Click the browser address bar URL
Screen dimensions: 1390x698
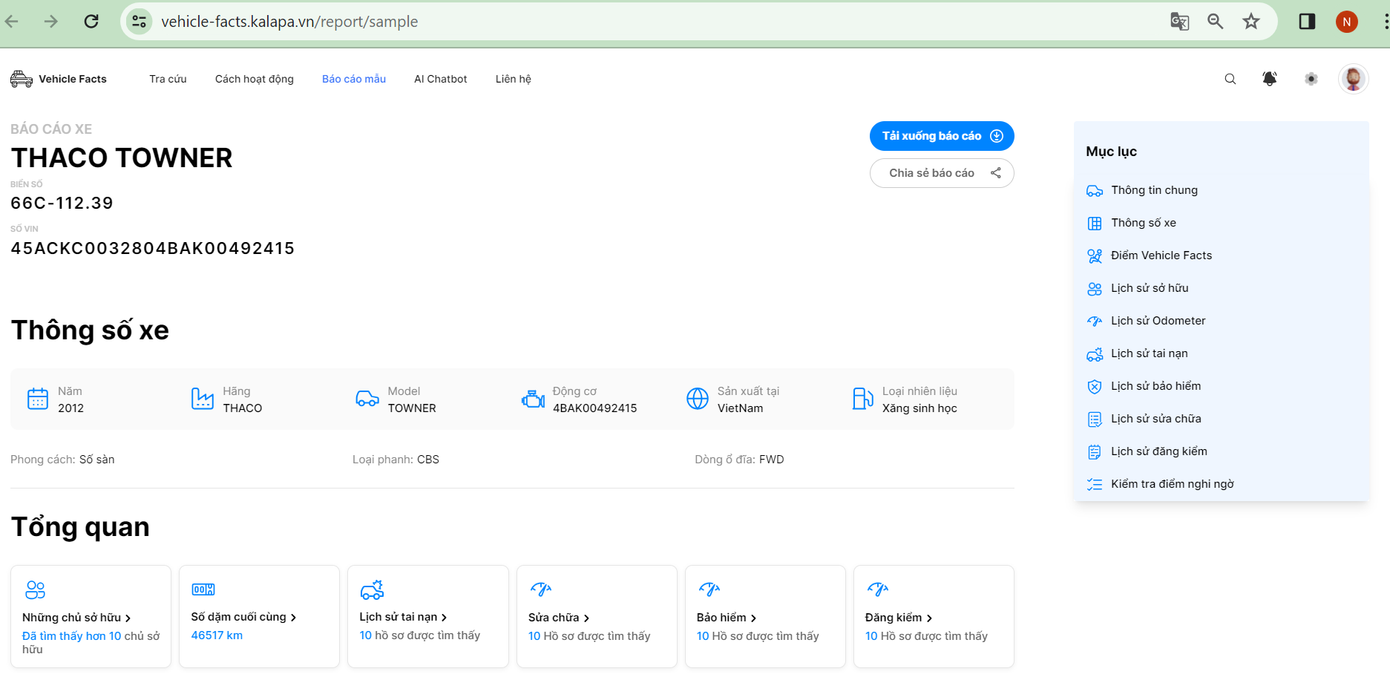point(289,21)
